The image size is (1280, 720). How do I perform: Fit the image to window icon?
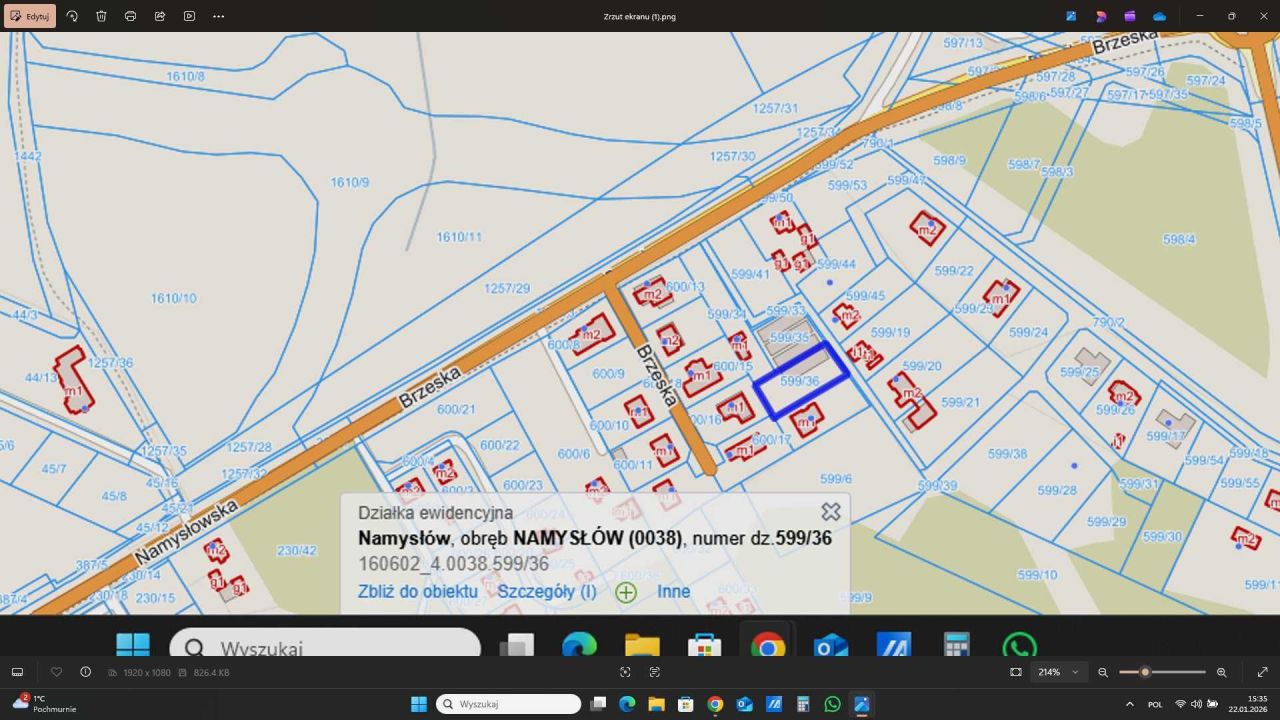click(1016, 672)
